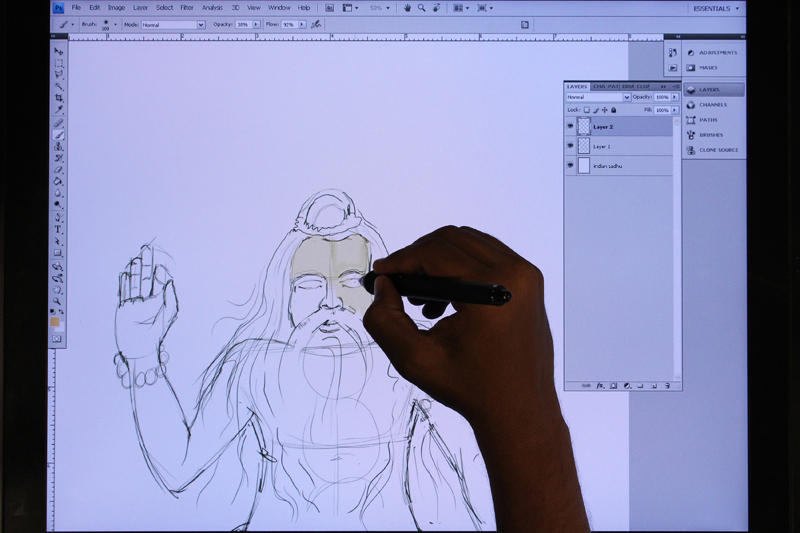
Task: Open the layer blend mode dropdown
Action: 598,97
